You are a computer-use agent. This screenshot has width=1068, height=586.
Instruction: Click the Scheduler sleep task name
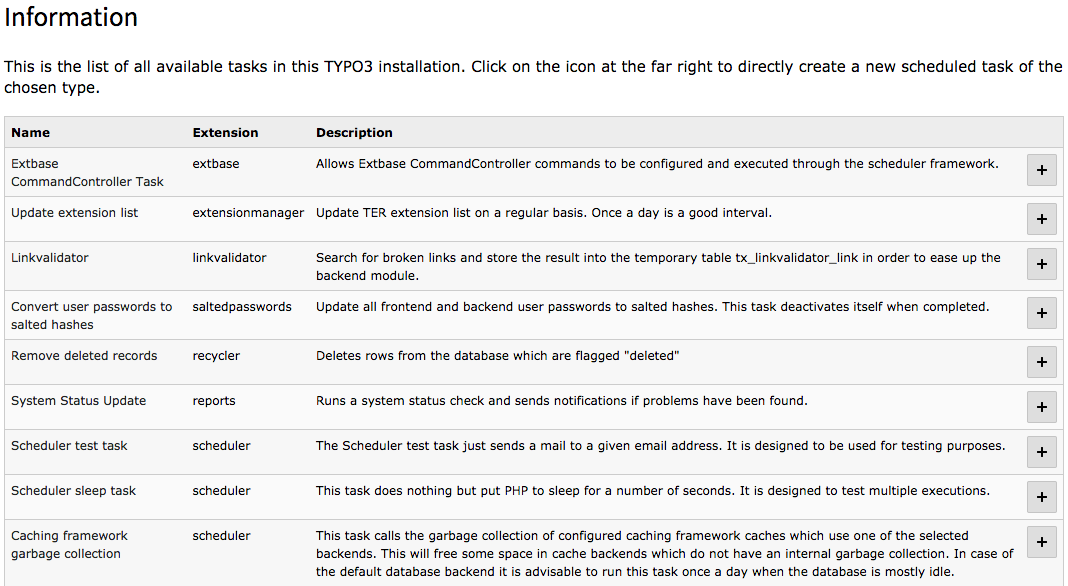(74, 491)
